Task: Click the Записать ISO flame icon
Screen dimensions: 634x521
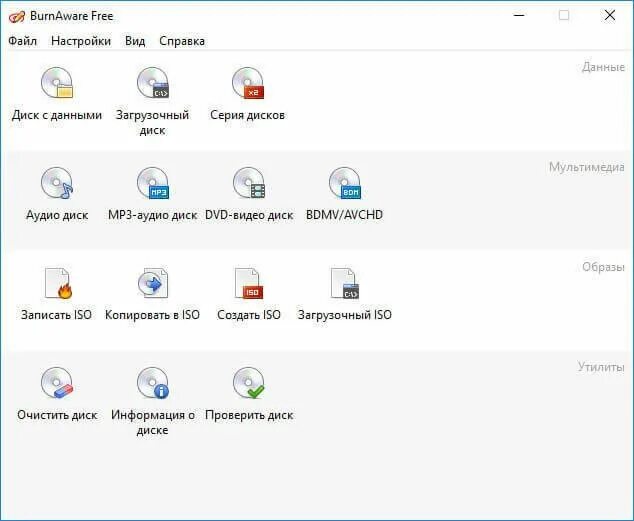Action: pos(58,283)
